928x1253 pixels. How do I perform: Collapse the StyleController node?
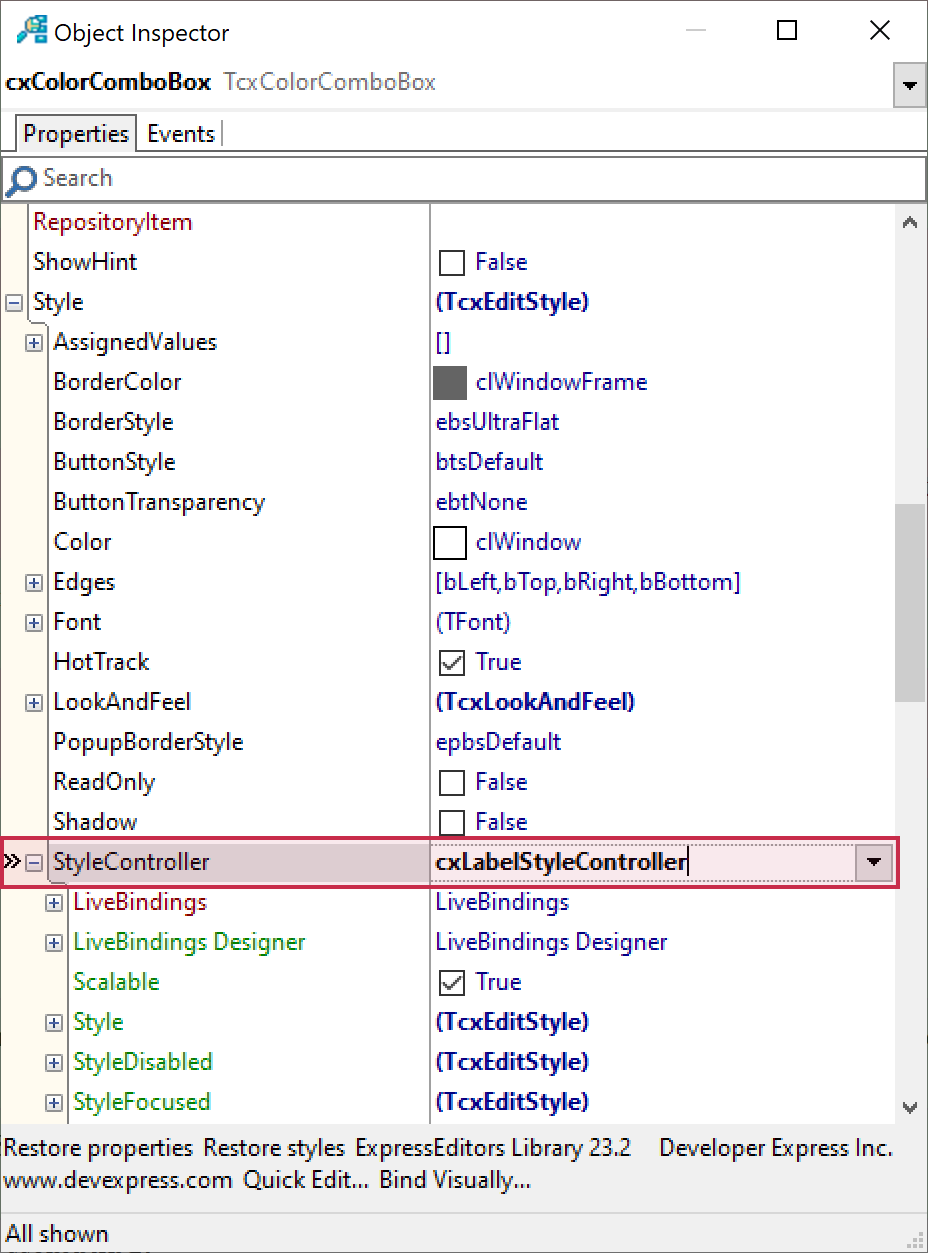coord(34,862)
